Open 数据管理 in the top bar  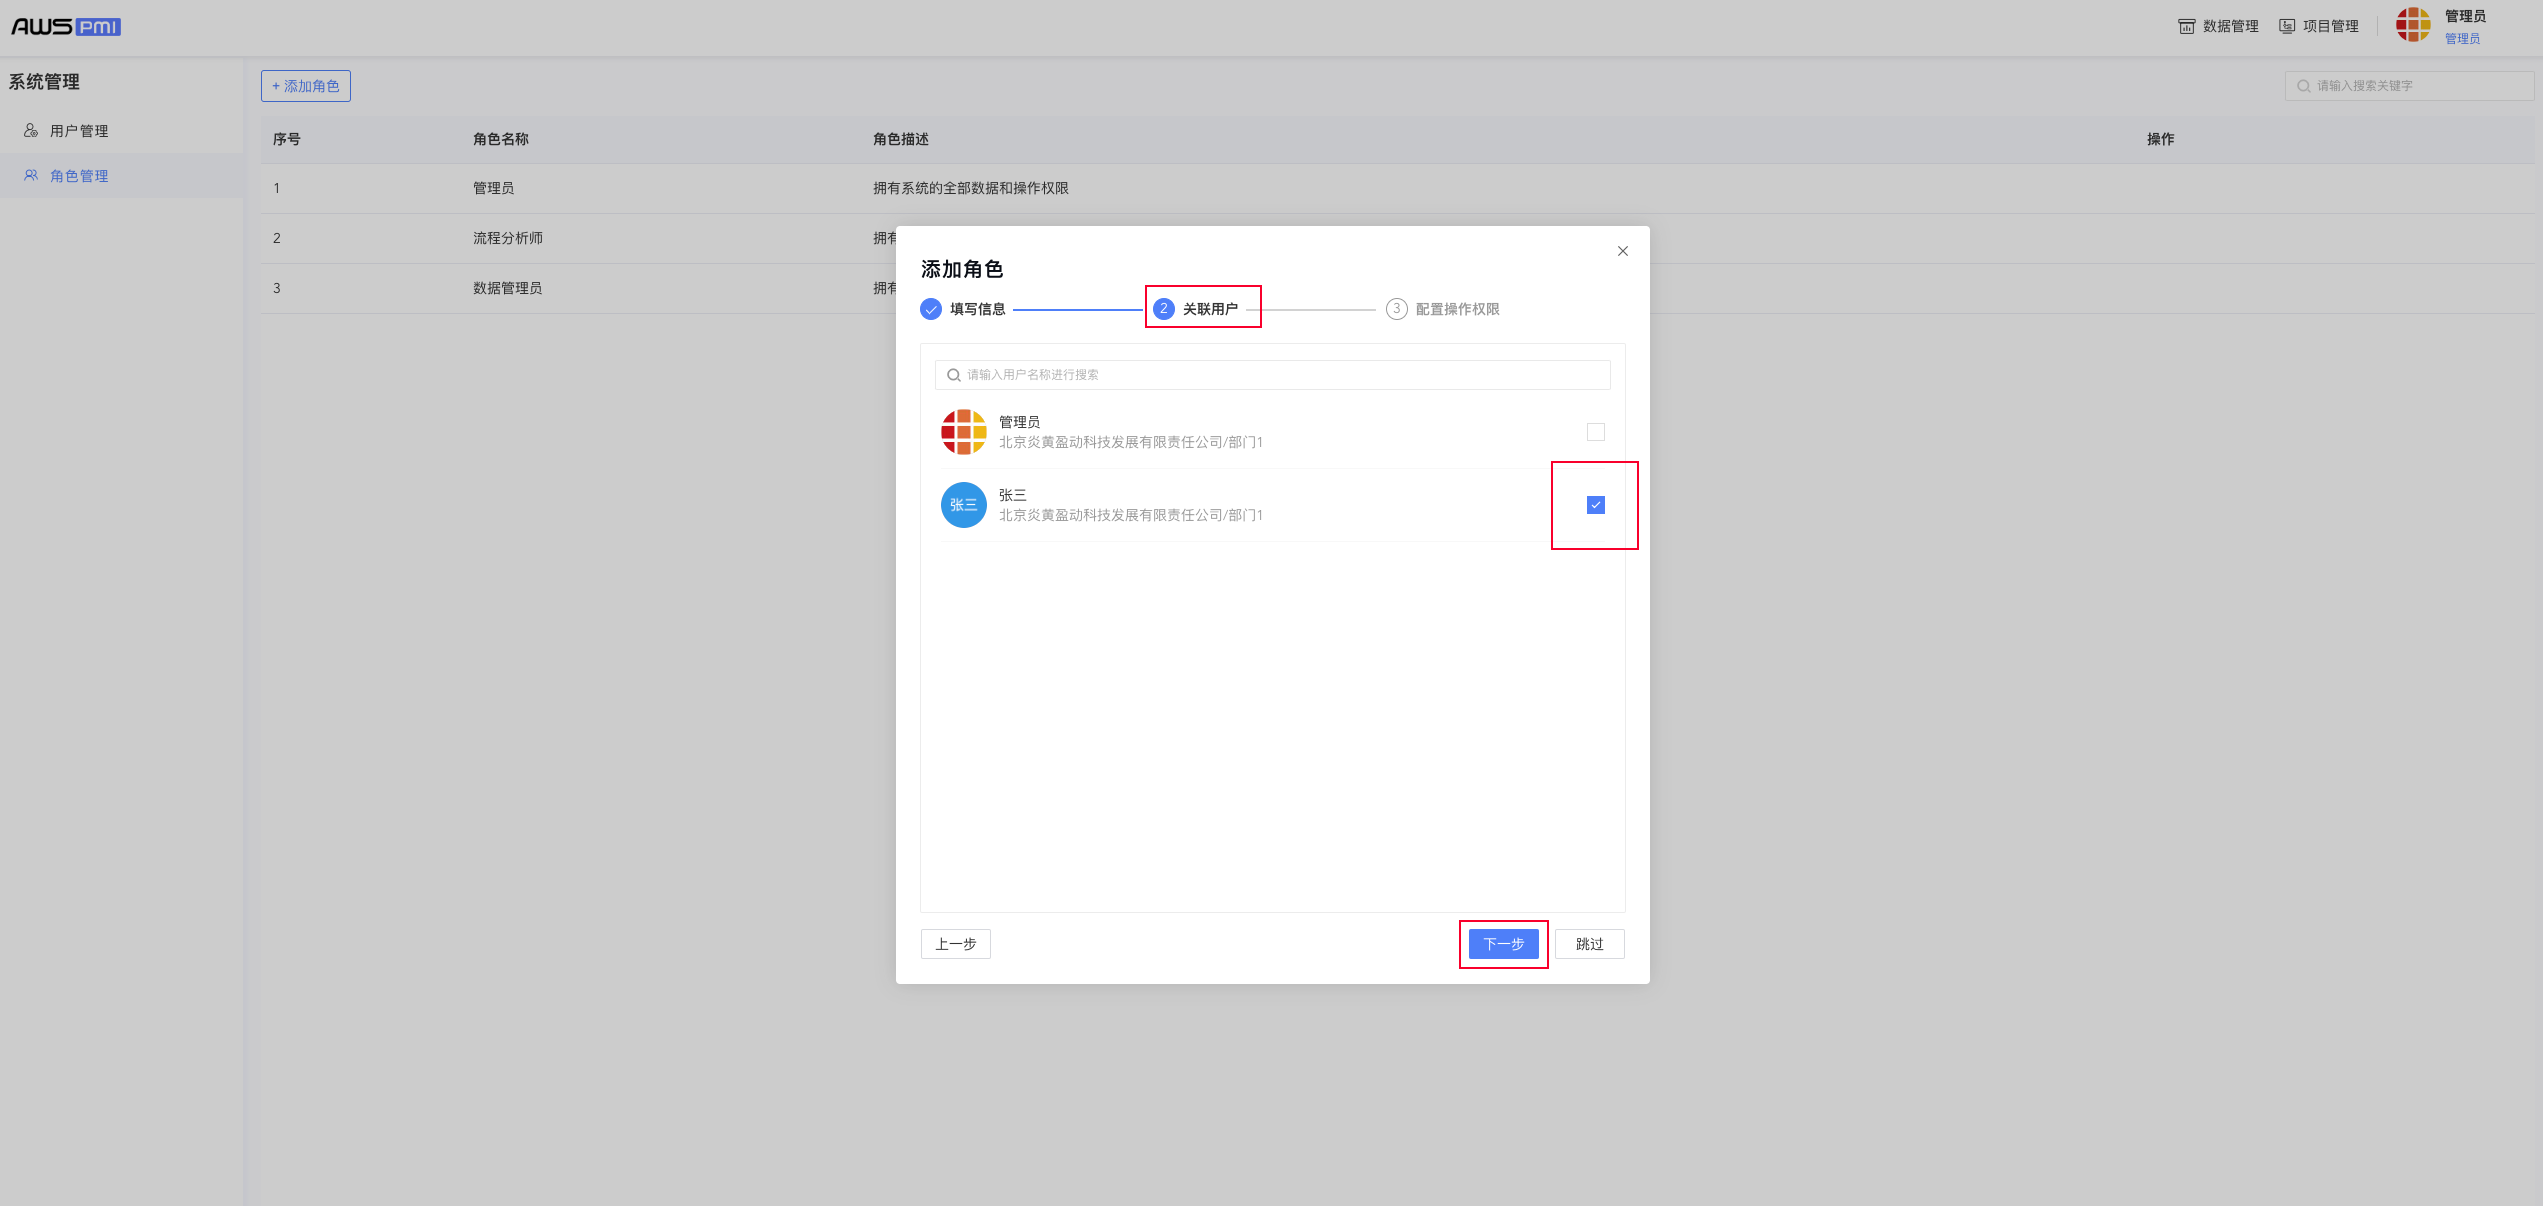tap(2218, 26)
